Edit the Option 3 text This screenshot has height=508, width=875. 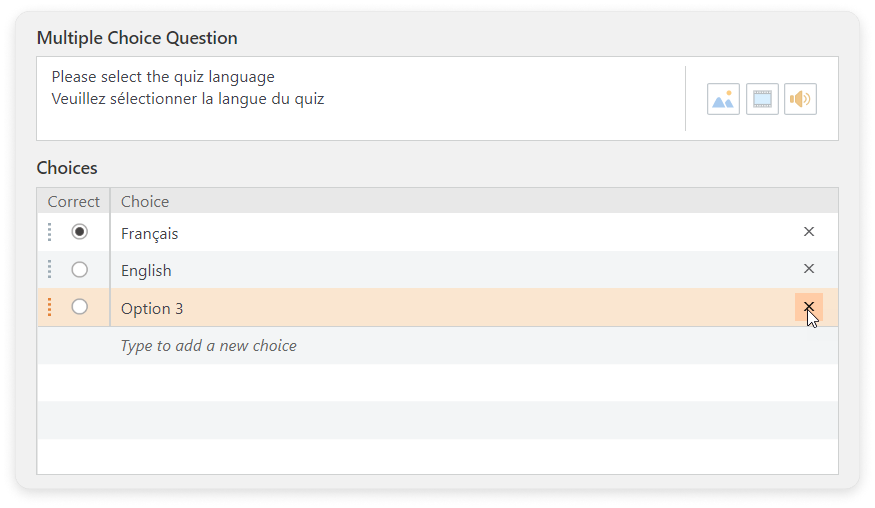click(152, 309)
